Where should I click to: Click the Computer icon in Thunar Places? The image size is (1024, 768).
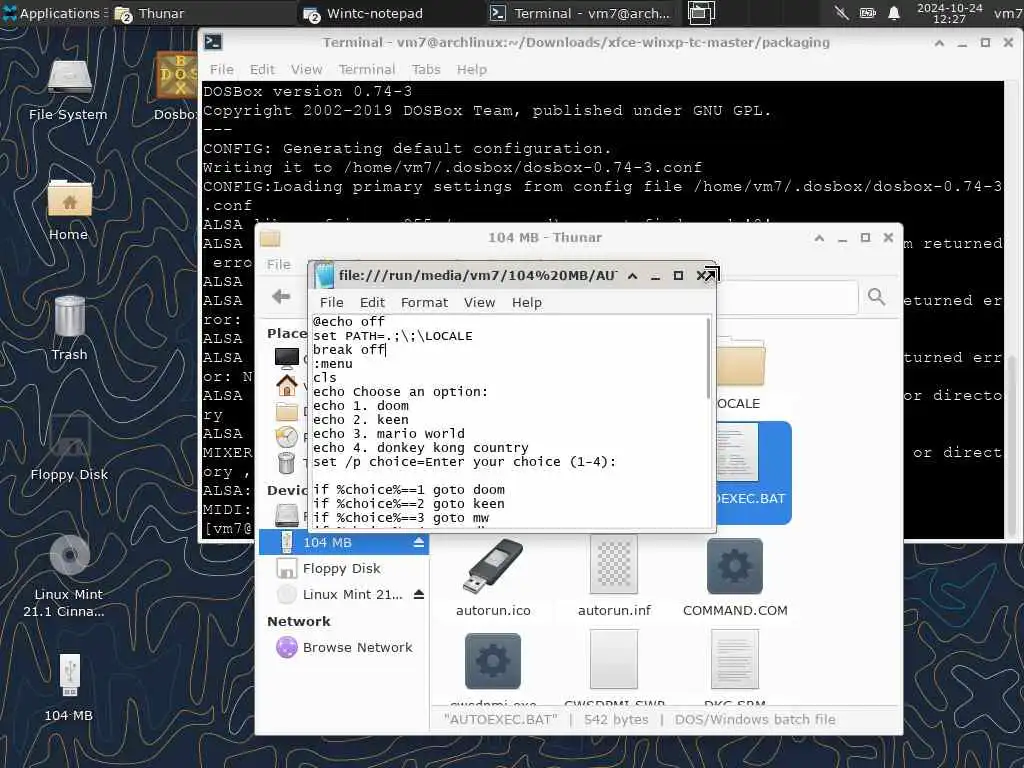coord(286,358)
